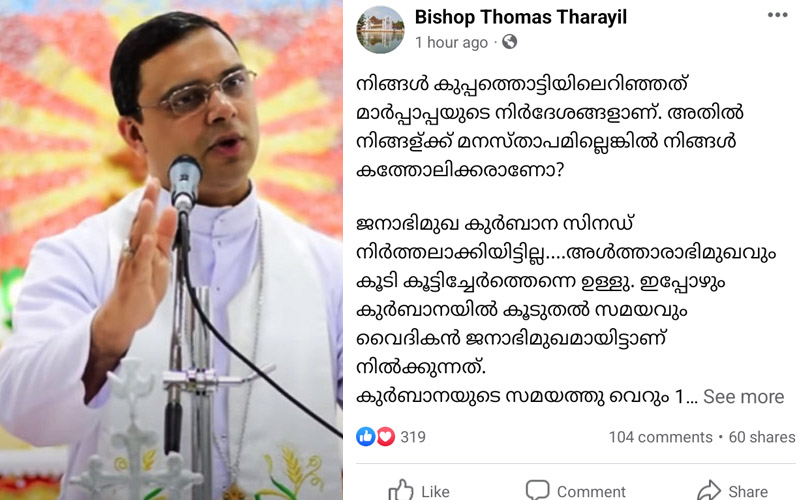Click the first Malayalam paragraph of post
The image size is (800, 500).
(x=549, y=127)
